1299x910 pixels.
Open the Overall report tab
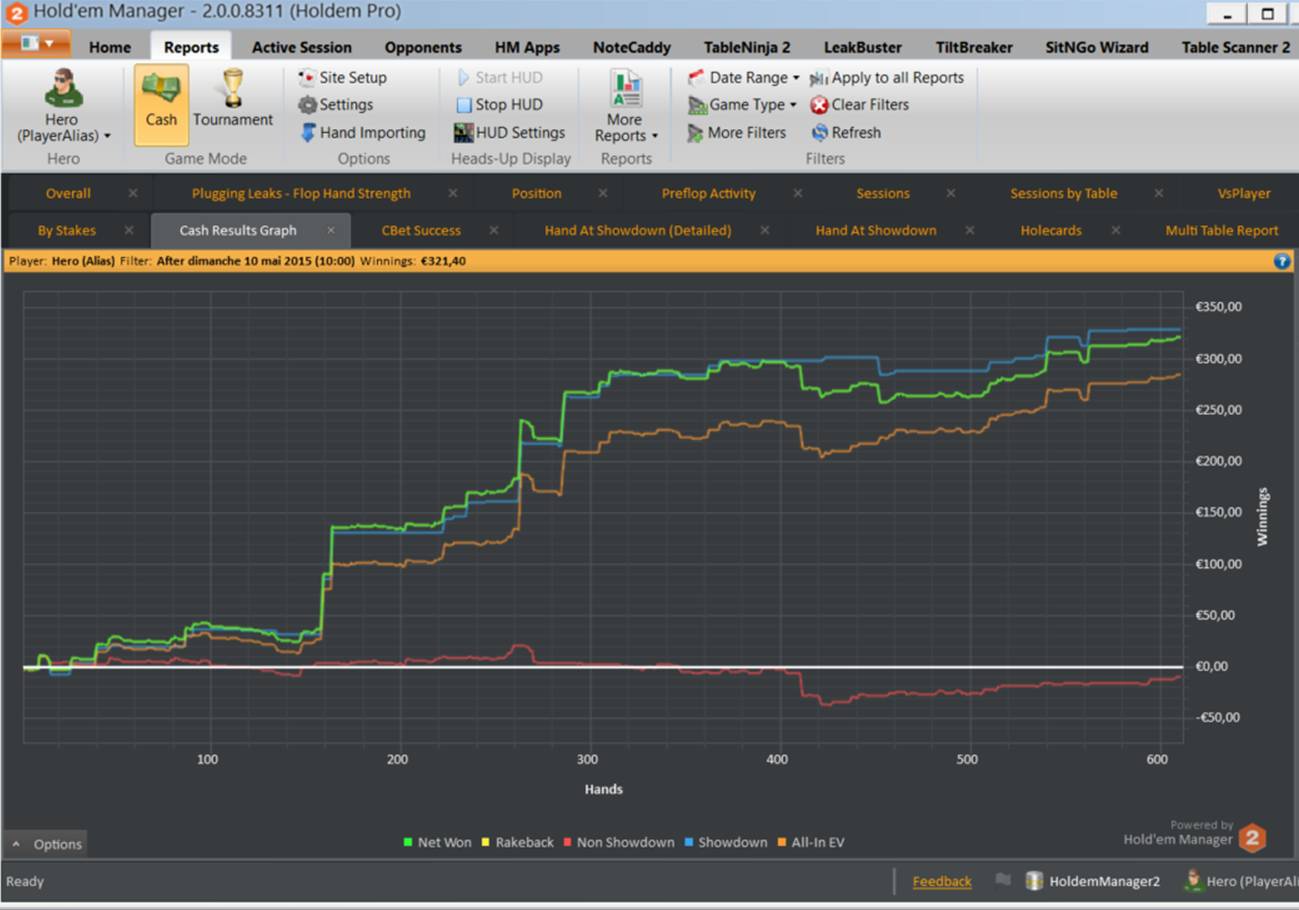pyautogui.click(x=68, y=193)
